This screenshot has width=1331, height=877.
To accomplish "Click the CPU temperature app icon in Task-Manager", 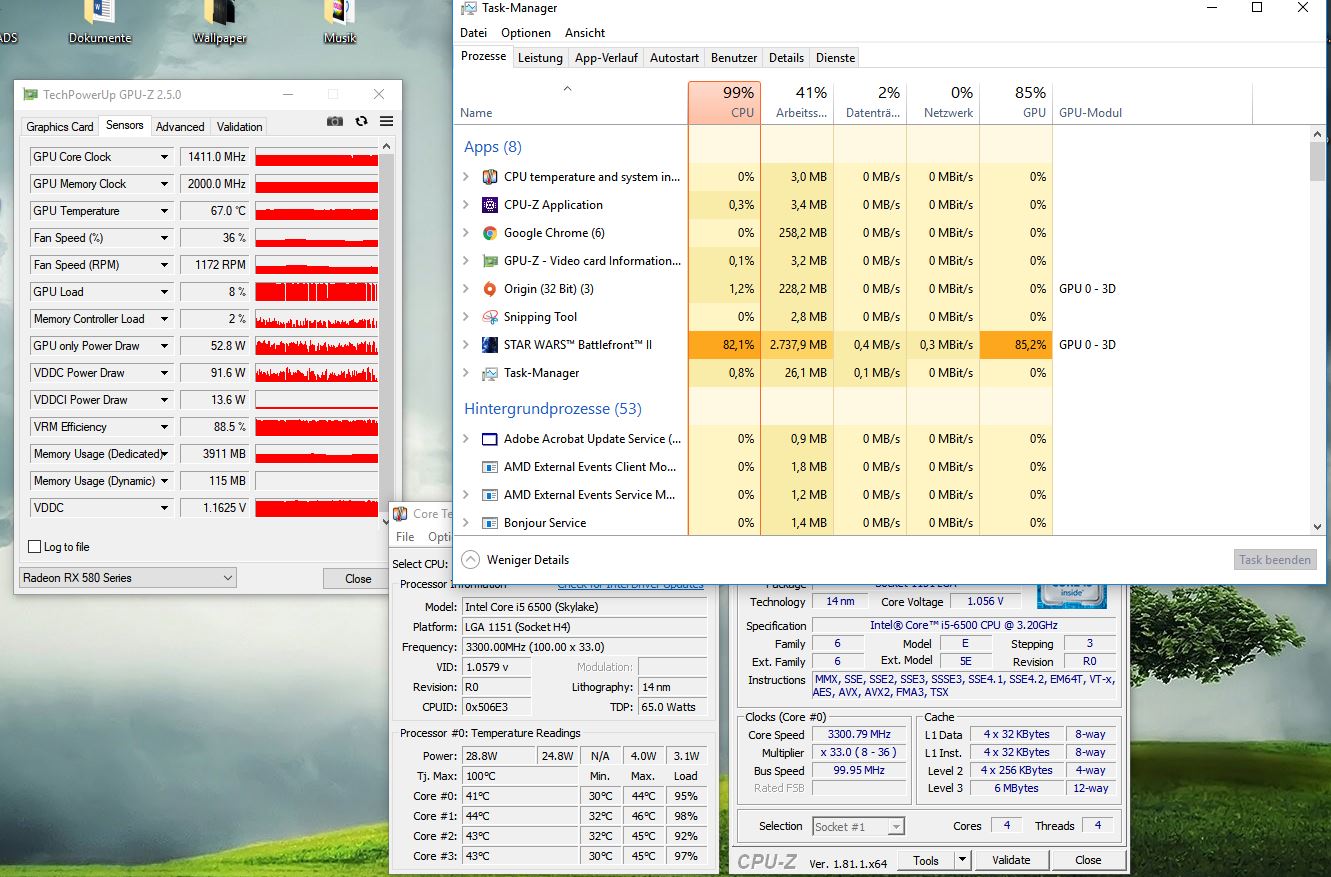I will pos(490,177).
